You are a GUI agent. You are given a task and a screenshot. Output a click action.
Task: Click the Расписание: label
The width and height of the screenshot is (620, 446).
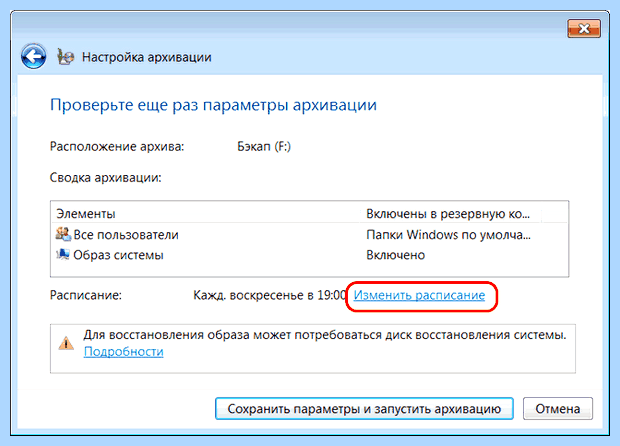[86, 295]
